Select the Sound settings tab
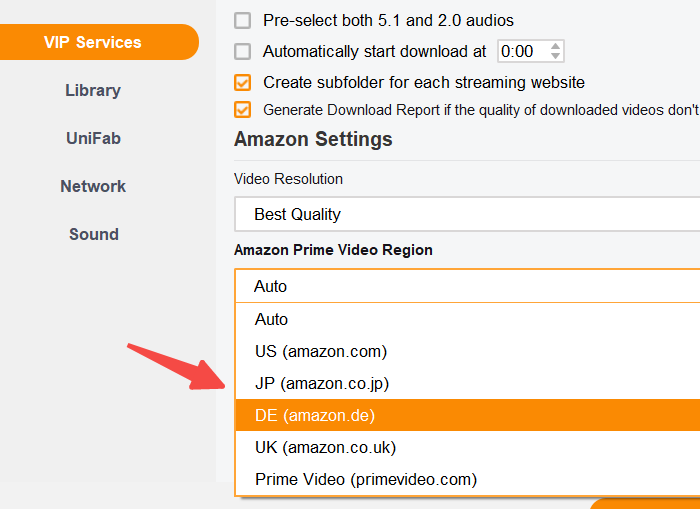 pos(93,234)
